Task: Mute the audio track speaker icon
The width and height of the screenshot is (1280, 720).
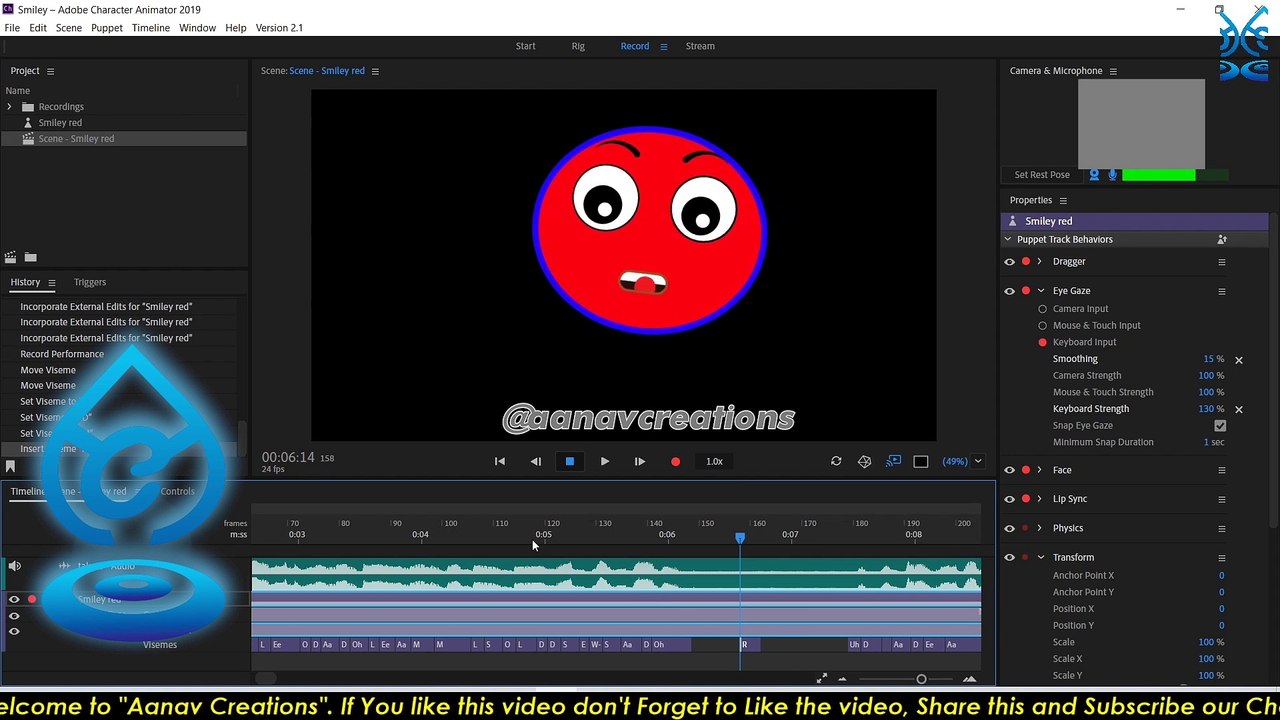Action: 14,566
